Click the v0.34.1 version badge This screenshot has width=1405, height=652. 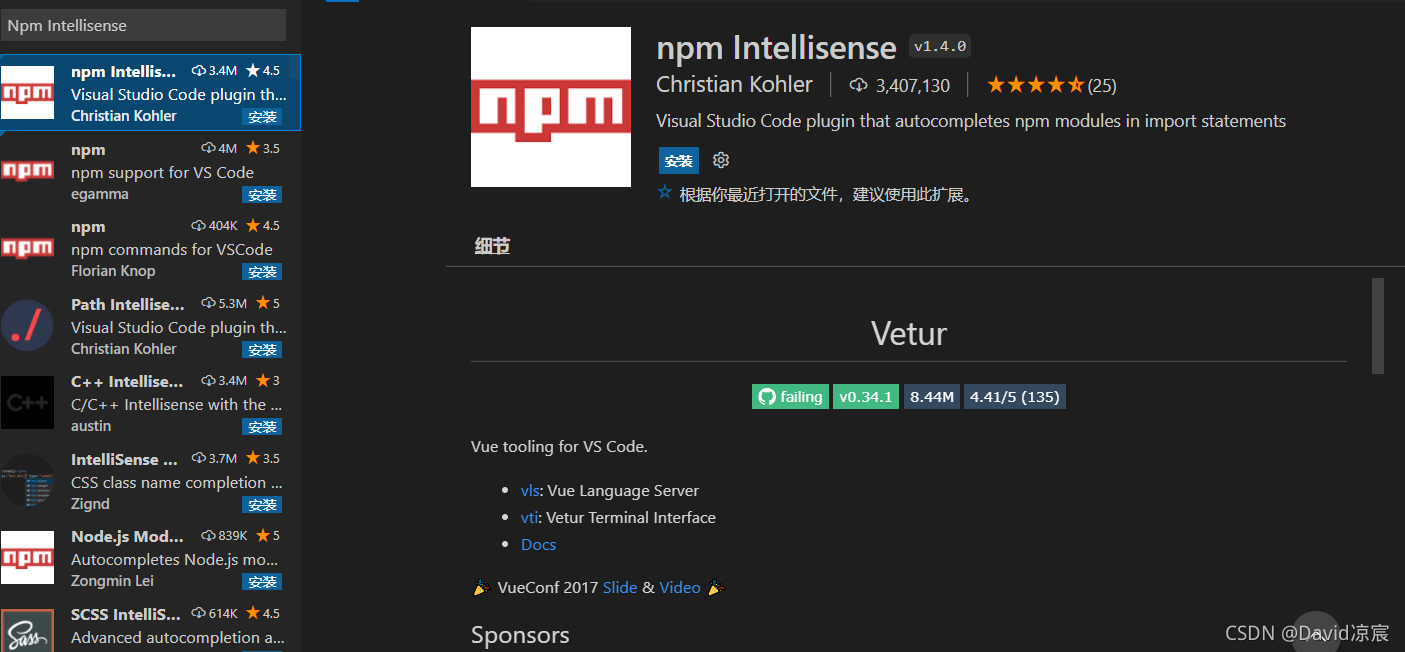point(866,397)
